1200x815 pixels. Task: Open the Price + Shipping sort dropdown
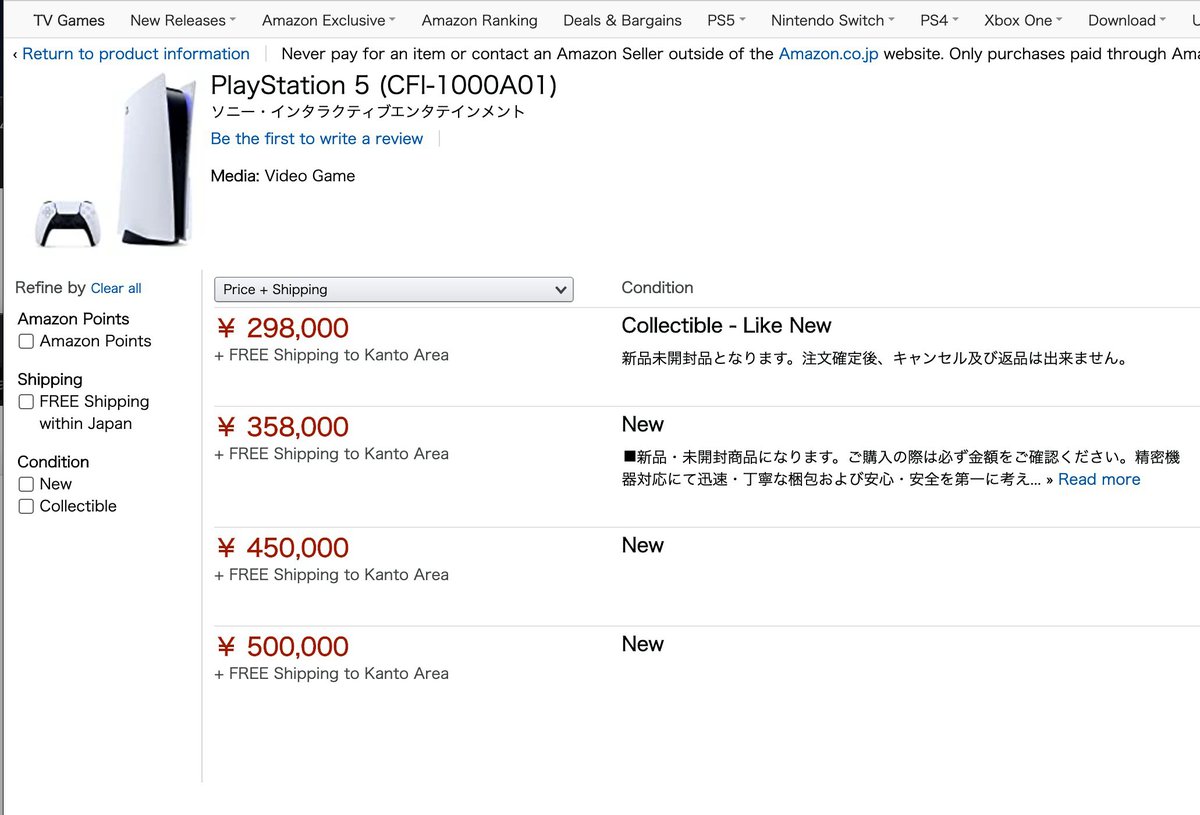click(x=393, y=289)
